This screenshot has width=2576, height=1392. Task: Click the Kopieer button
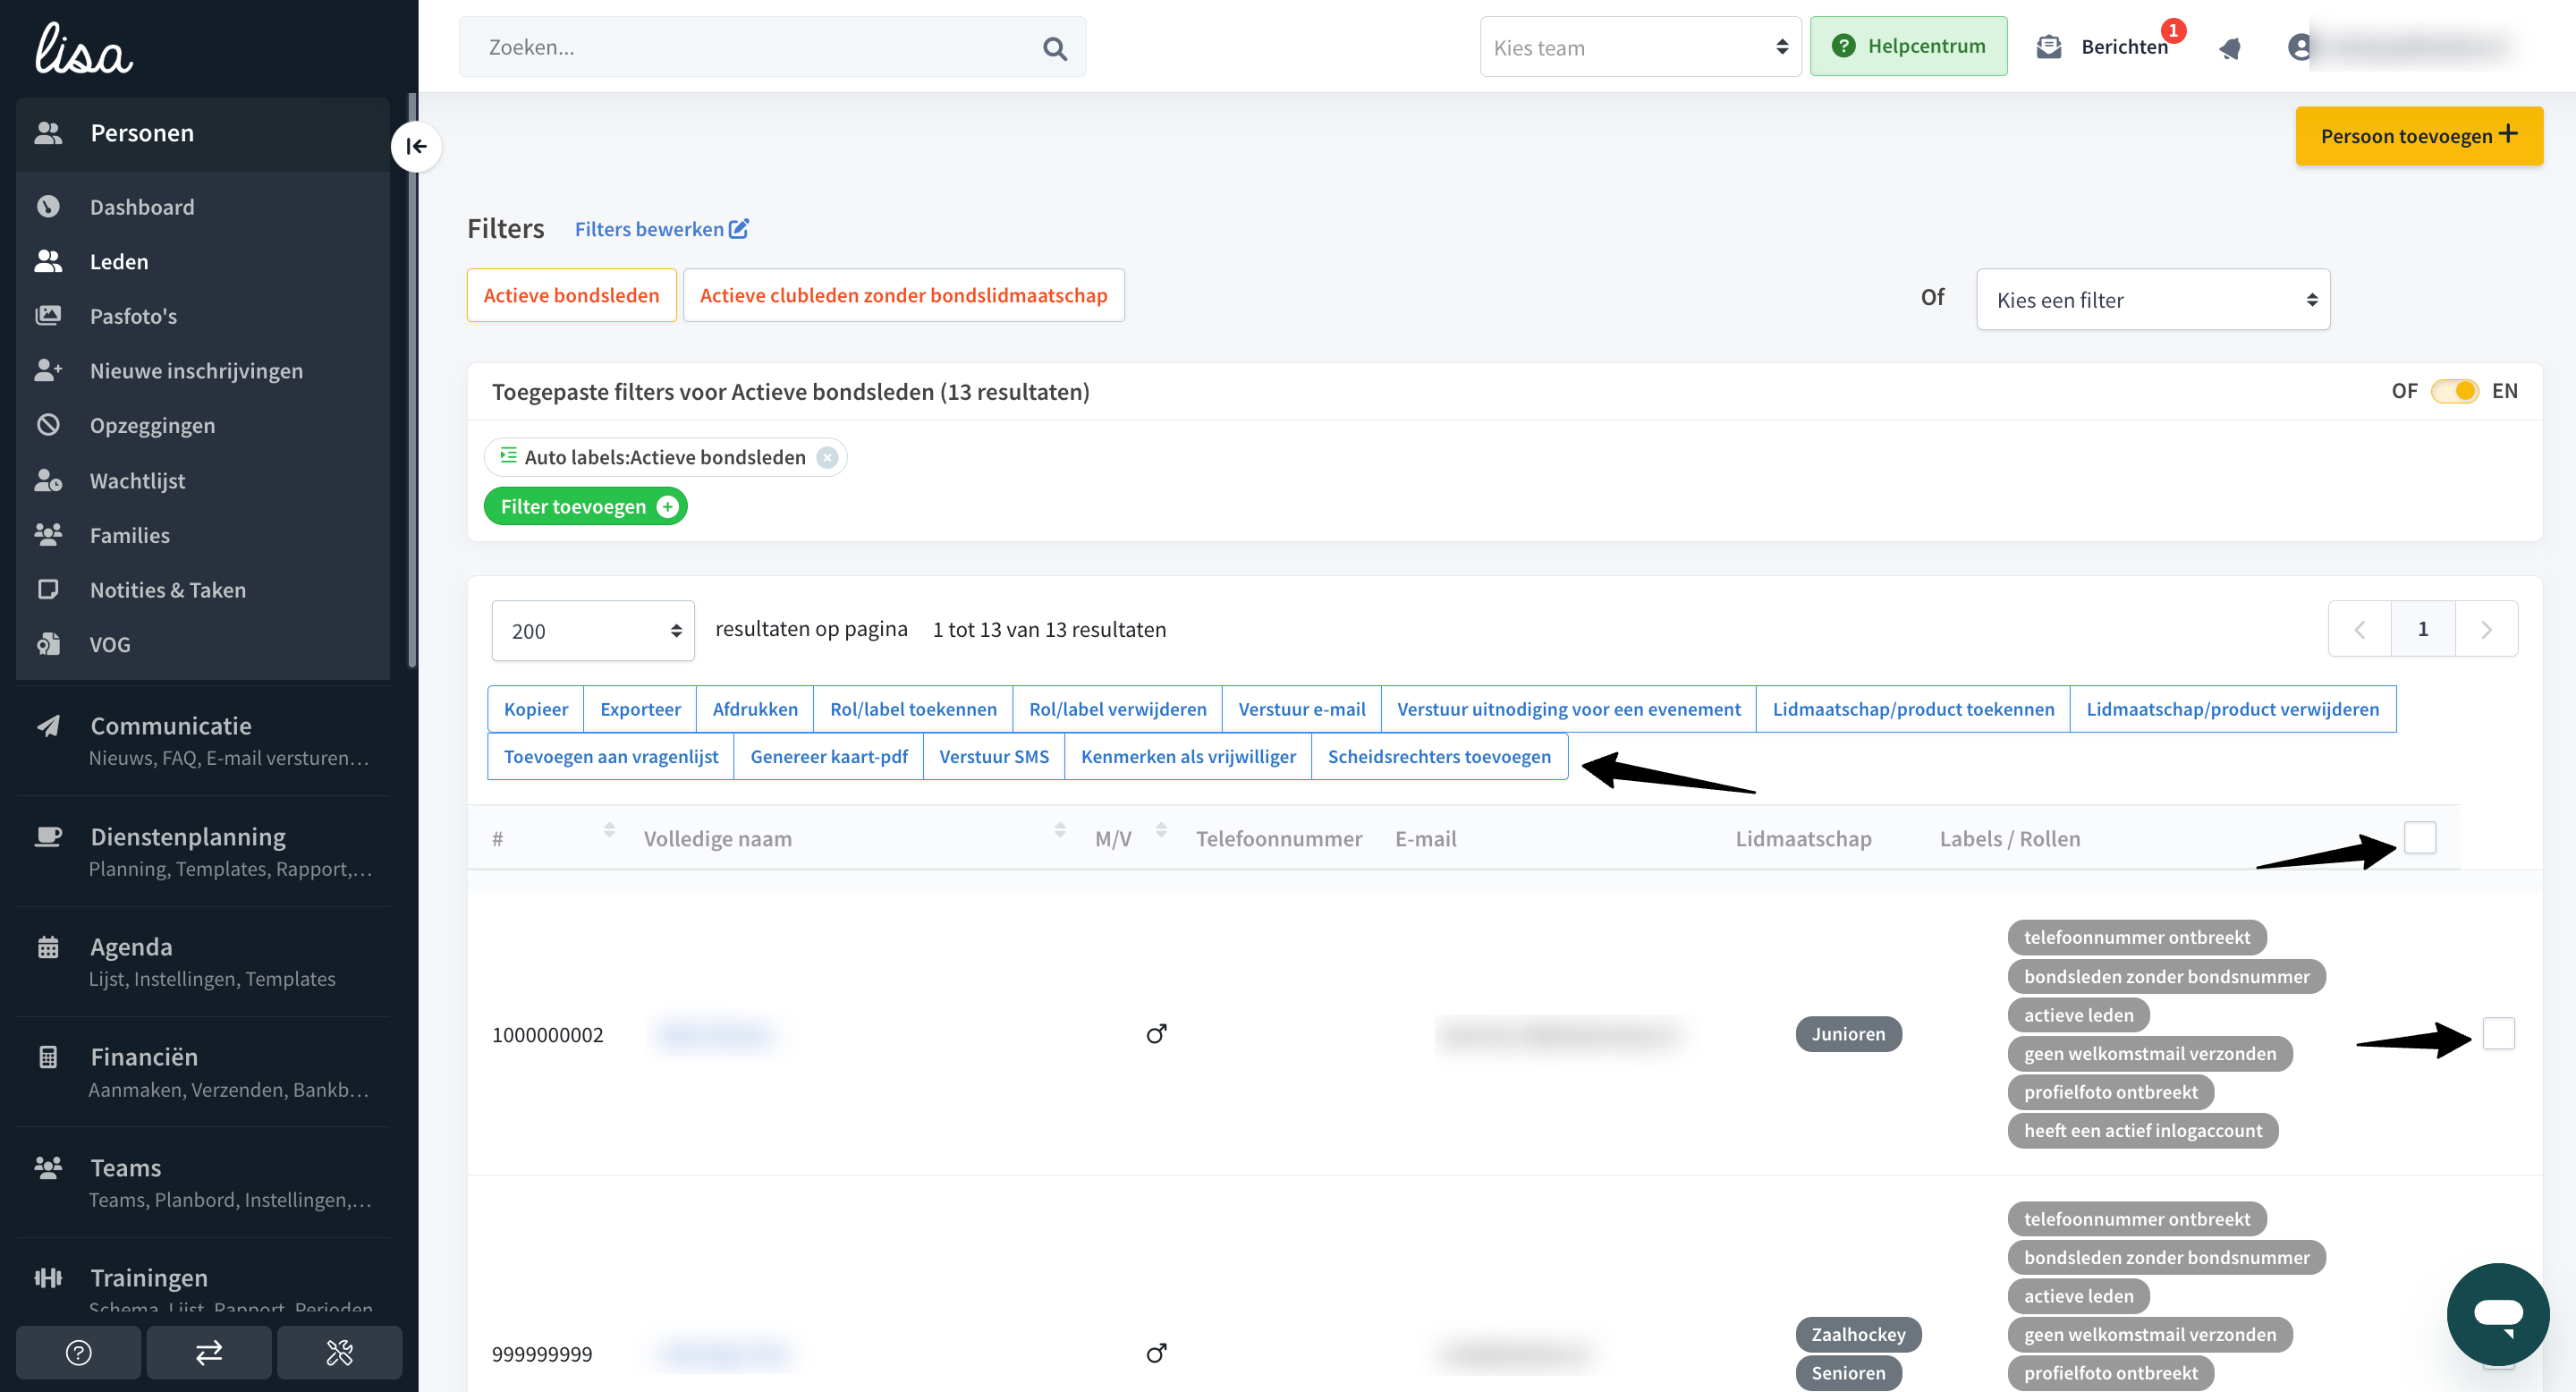(x=536, y=709)
